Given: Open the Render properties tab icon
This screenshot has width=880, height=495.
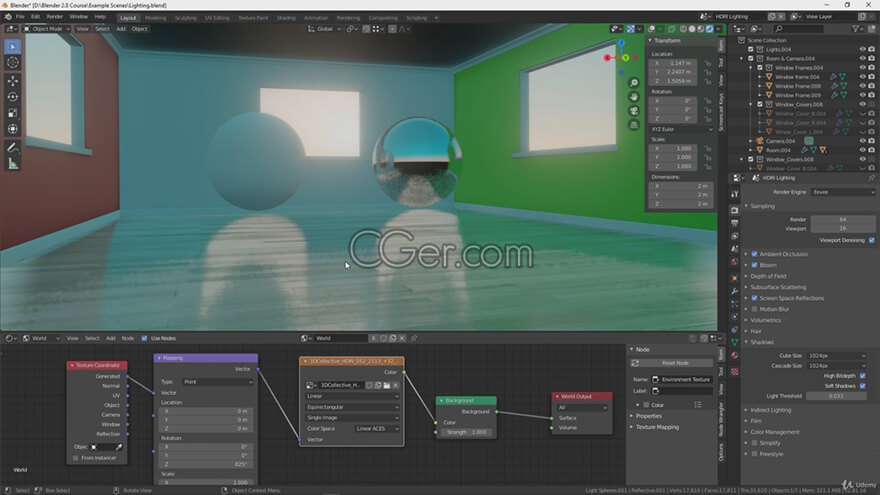Looking at the screenshot, I should tap(735, 210).
